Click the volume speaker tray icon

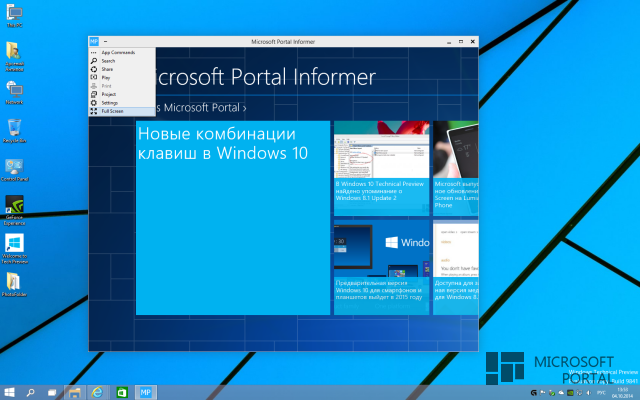pyautogui.click(x=588, y=393)
